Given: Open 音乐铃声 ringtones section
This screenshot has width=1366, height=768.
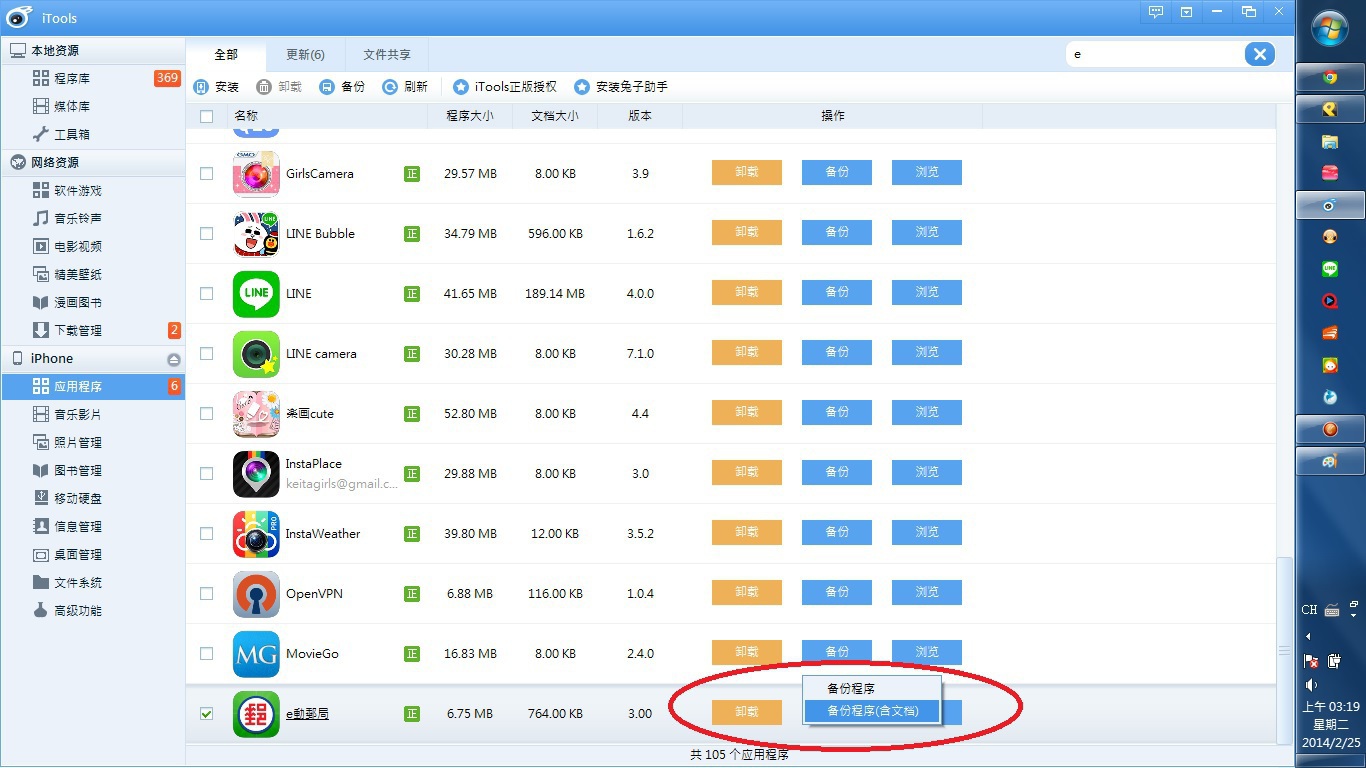Looking at the screenshot, I should 92,218.
